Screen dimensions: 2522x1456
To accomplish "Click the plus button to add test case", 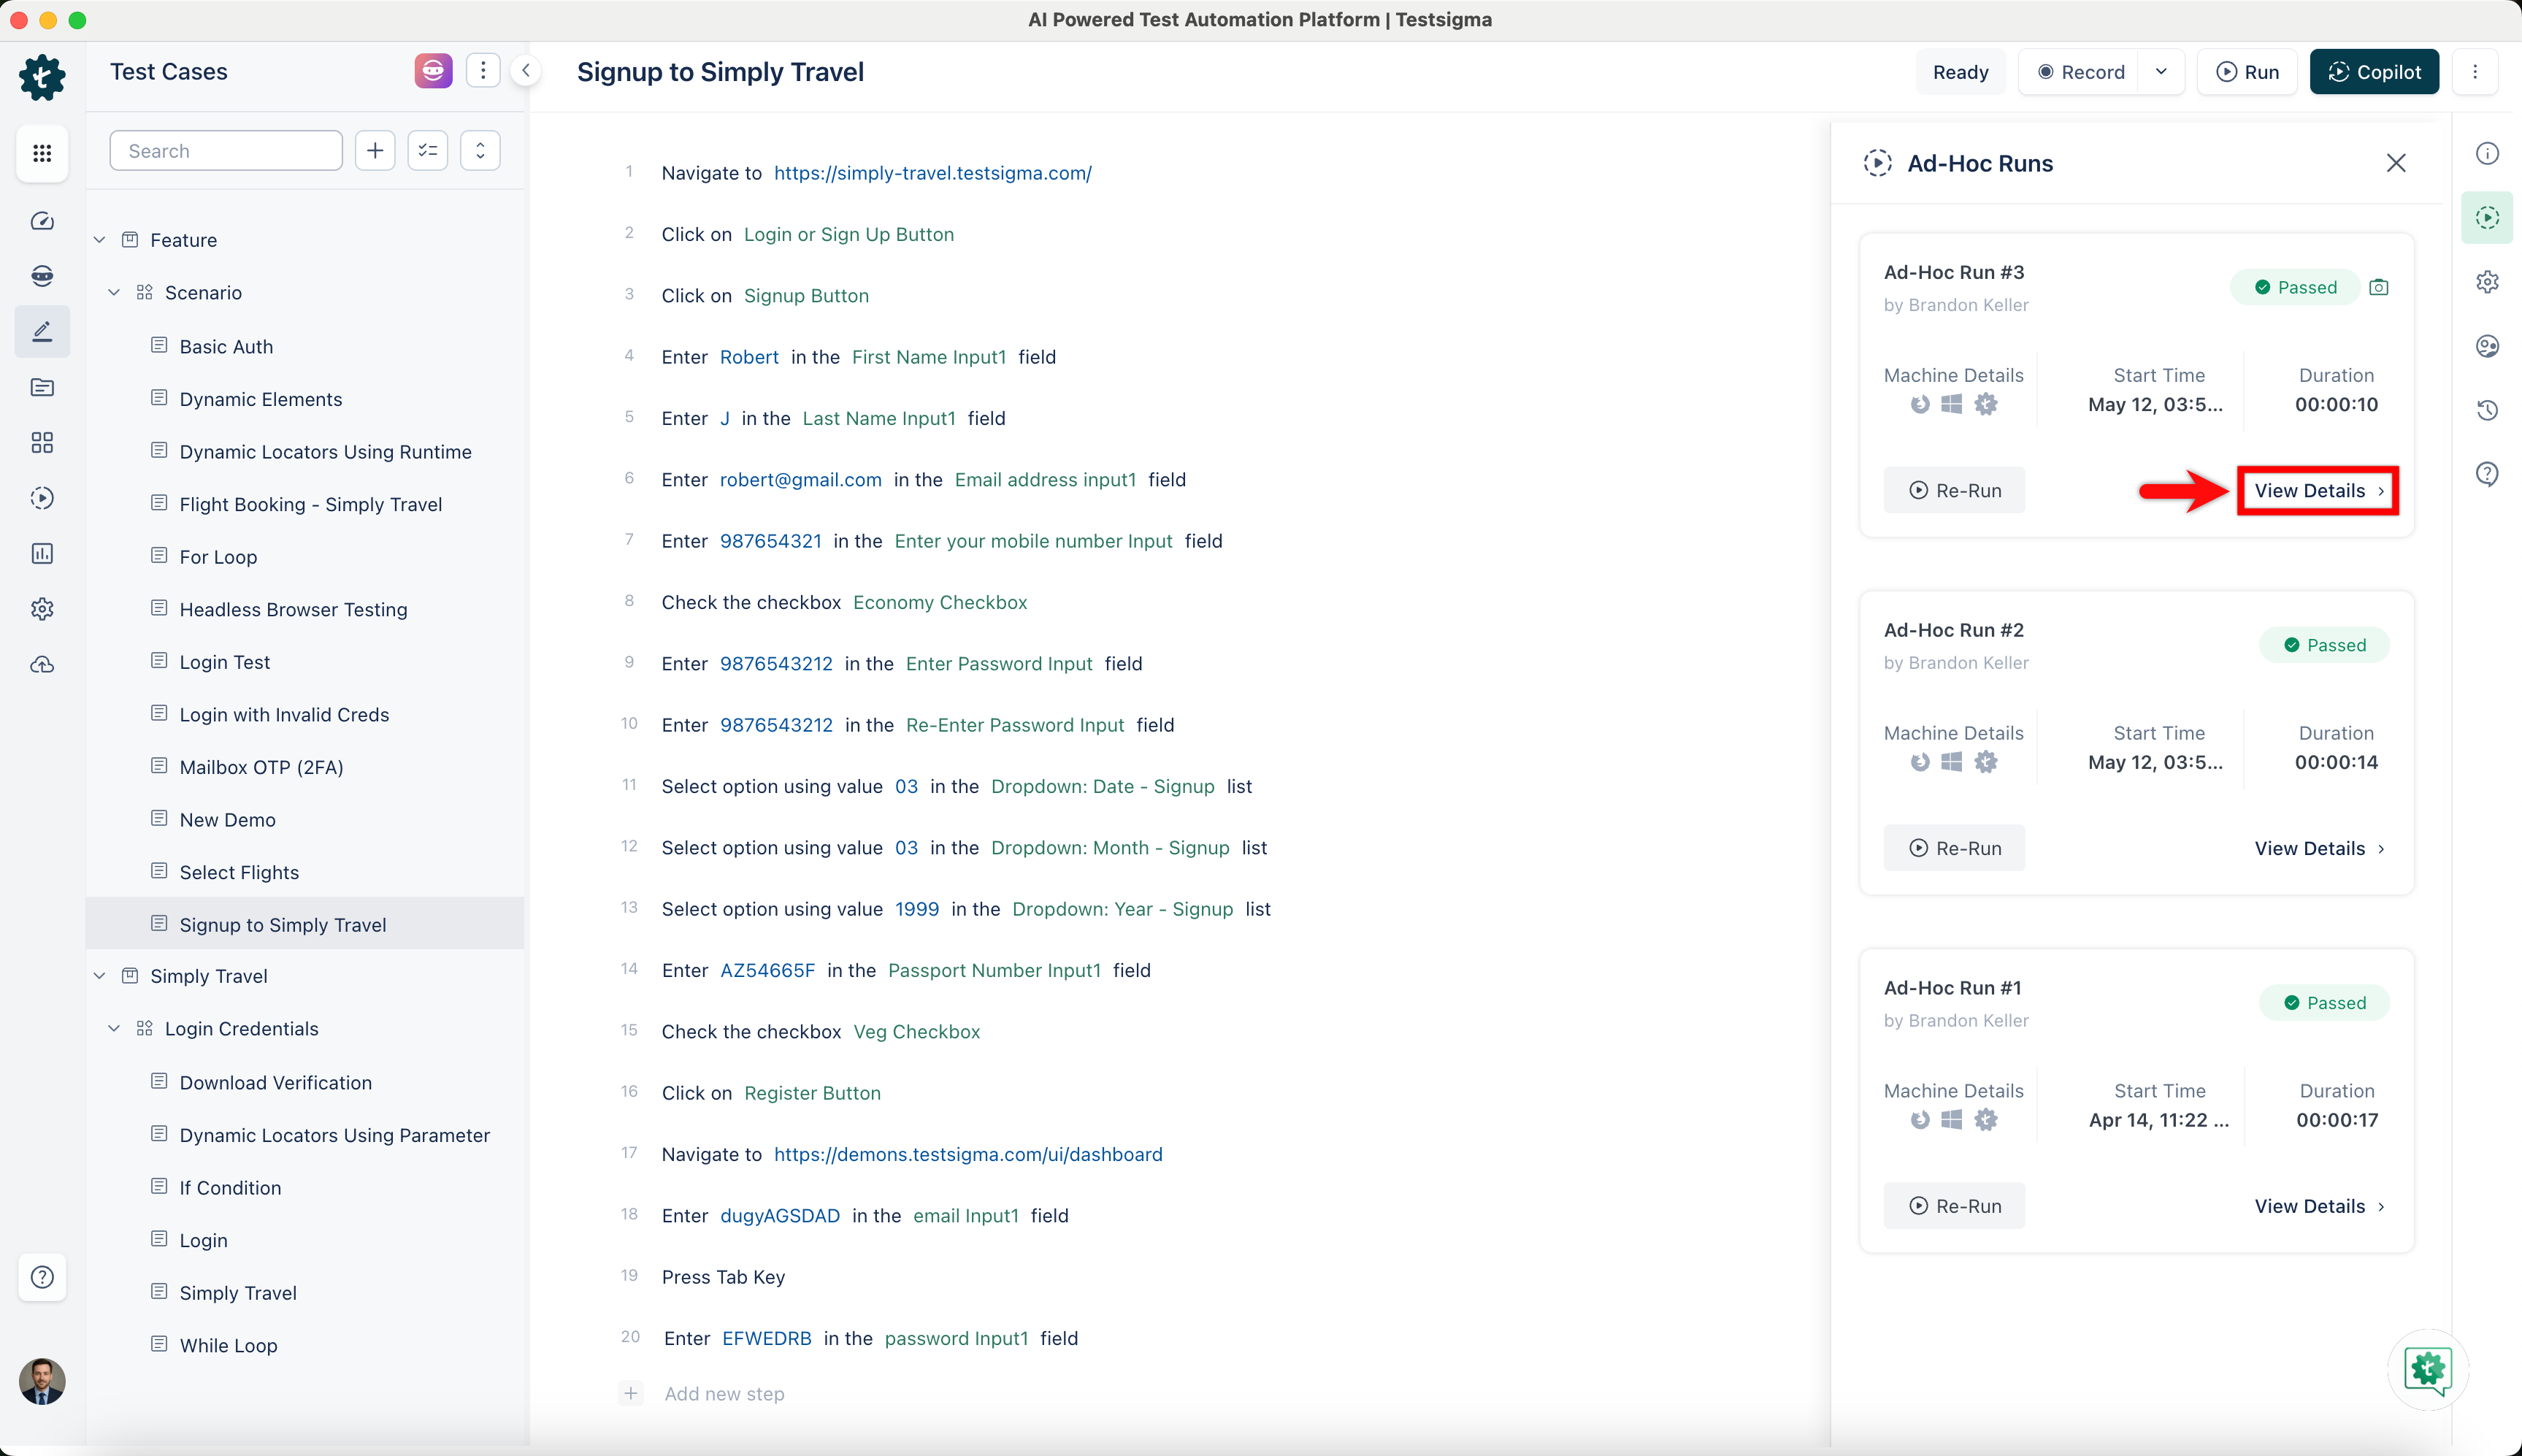I will (375, 151).
